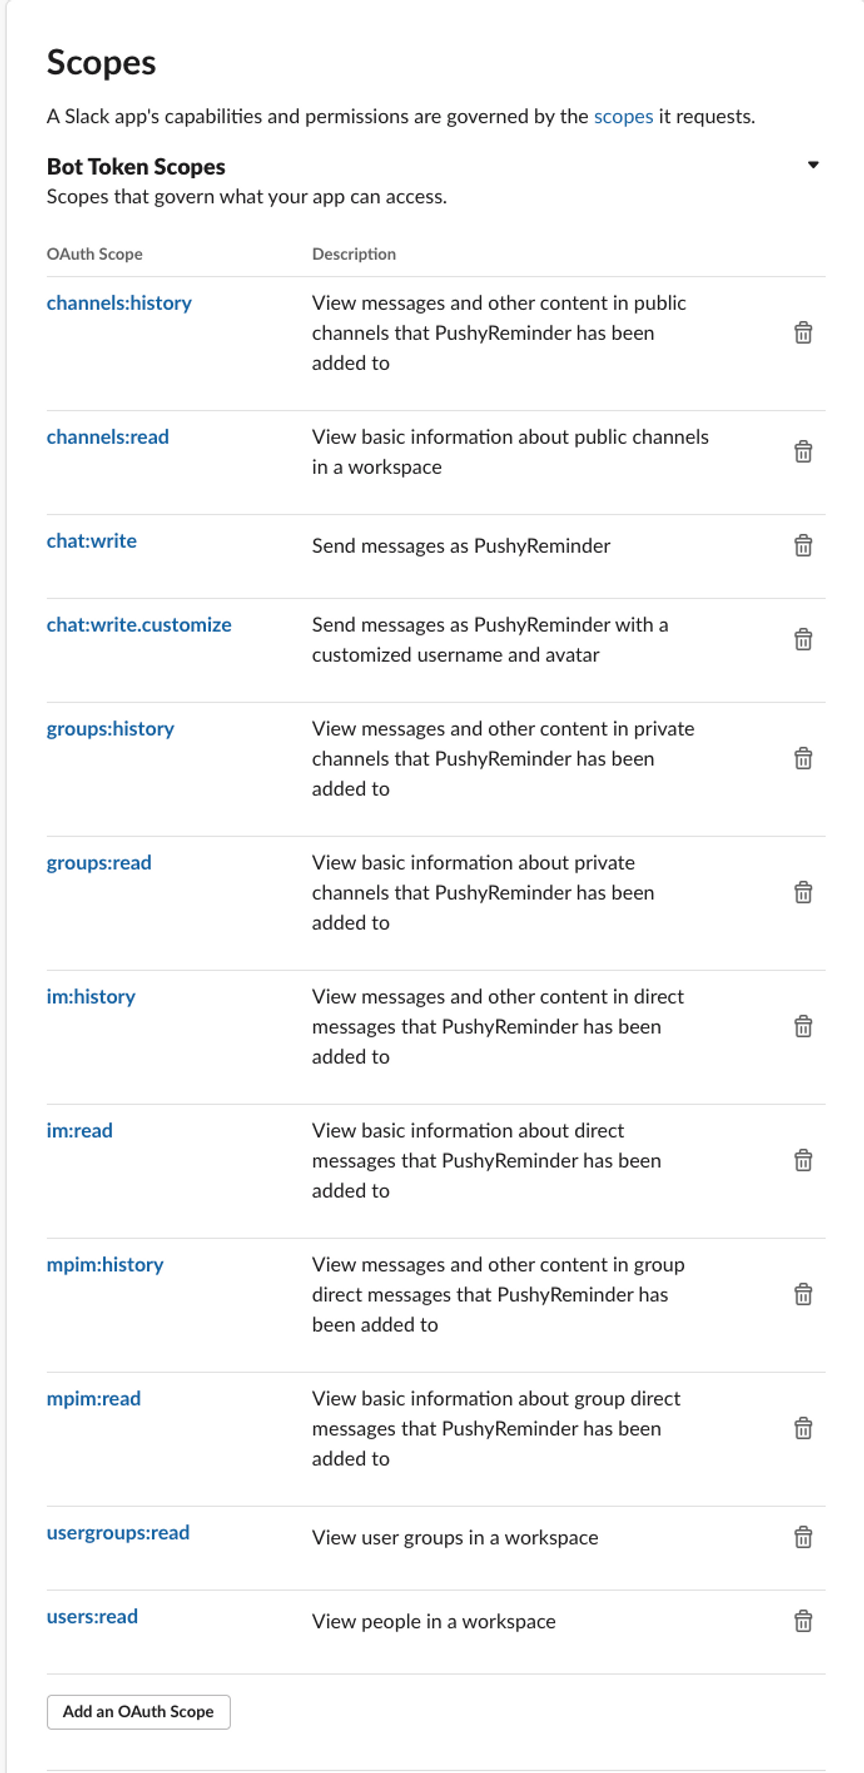Delete the chat:write.customize scope
The width and height of the screenshot is (864, 1773).
coord(803,640)
